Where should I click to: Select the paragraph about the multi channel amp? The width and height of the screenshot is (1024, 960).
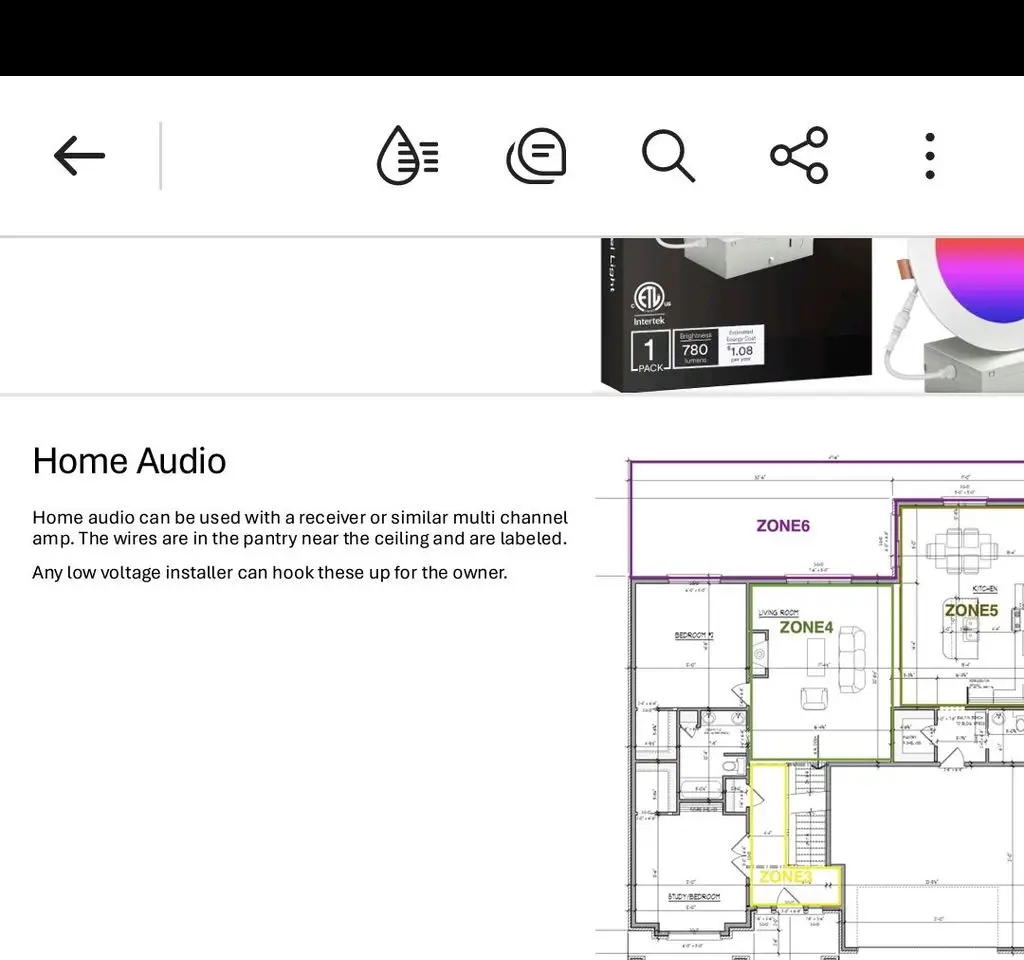coord(300,528)
